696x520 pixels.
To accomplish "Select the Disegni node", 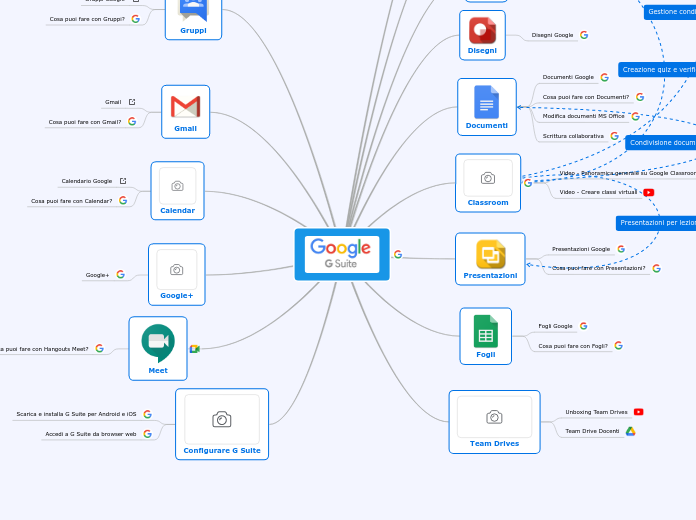I will [482, 36].
